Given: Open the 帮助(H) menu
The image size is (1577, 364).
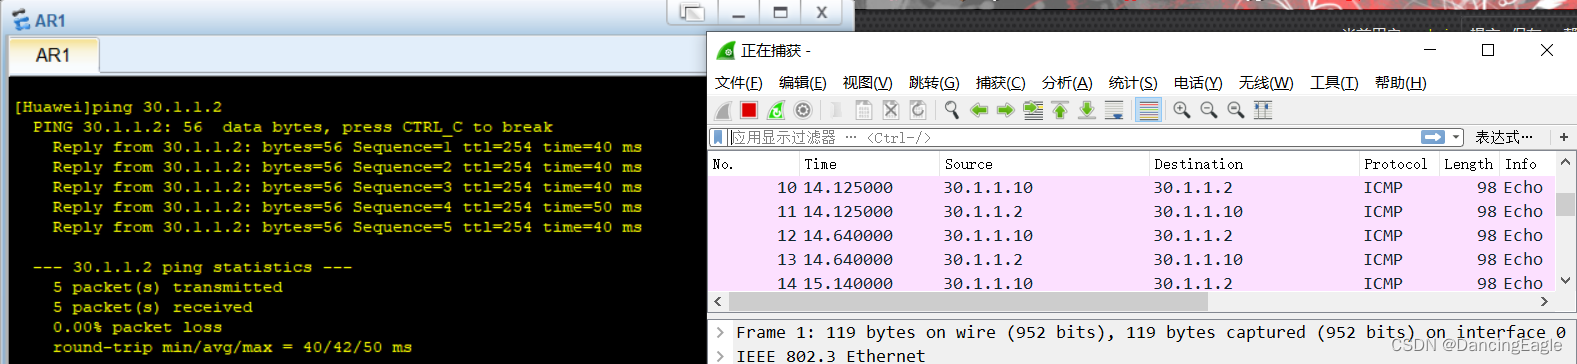Looking at the screenshot, I should pyautogui.click(x=1401, y=83).
